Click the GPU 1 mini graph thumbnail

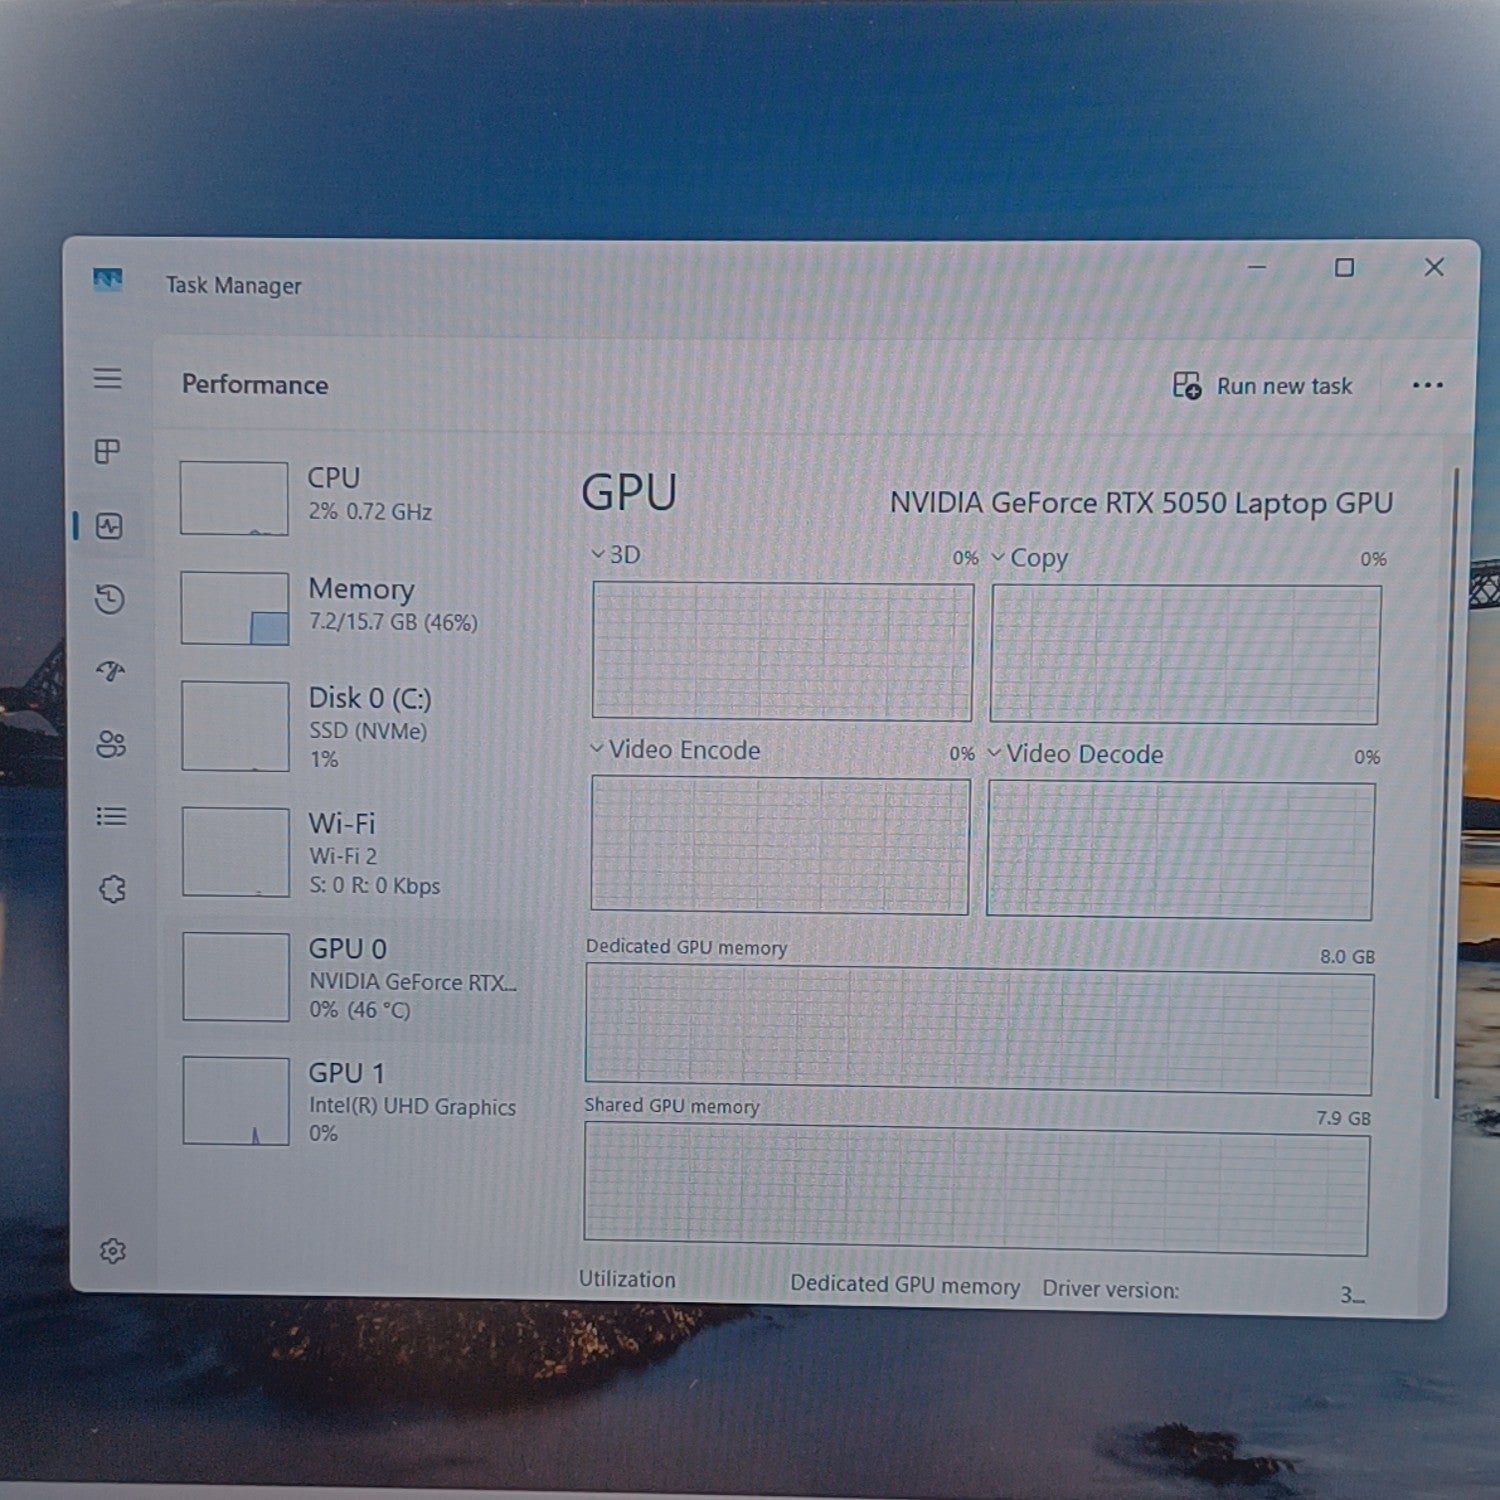(x=236, y=1101)
